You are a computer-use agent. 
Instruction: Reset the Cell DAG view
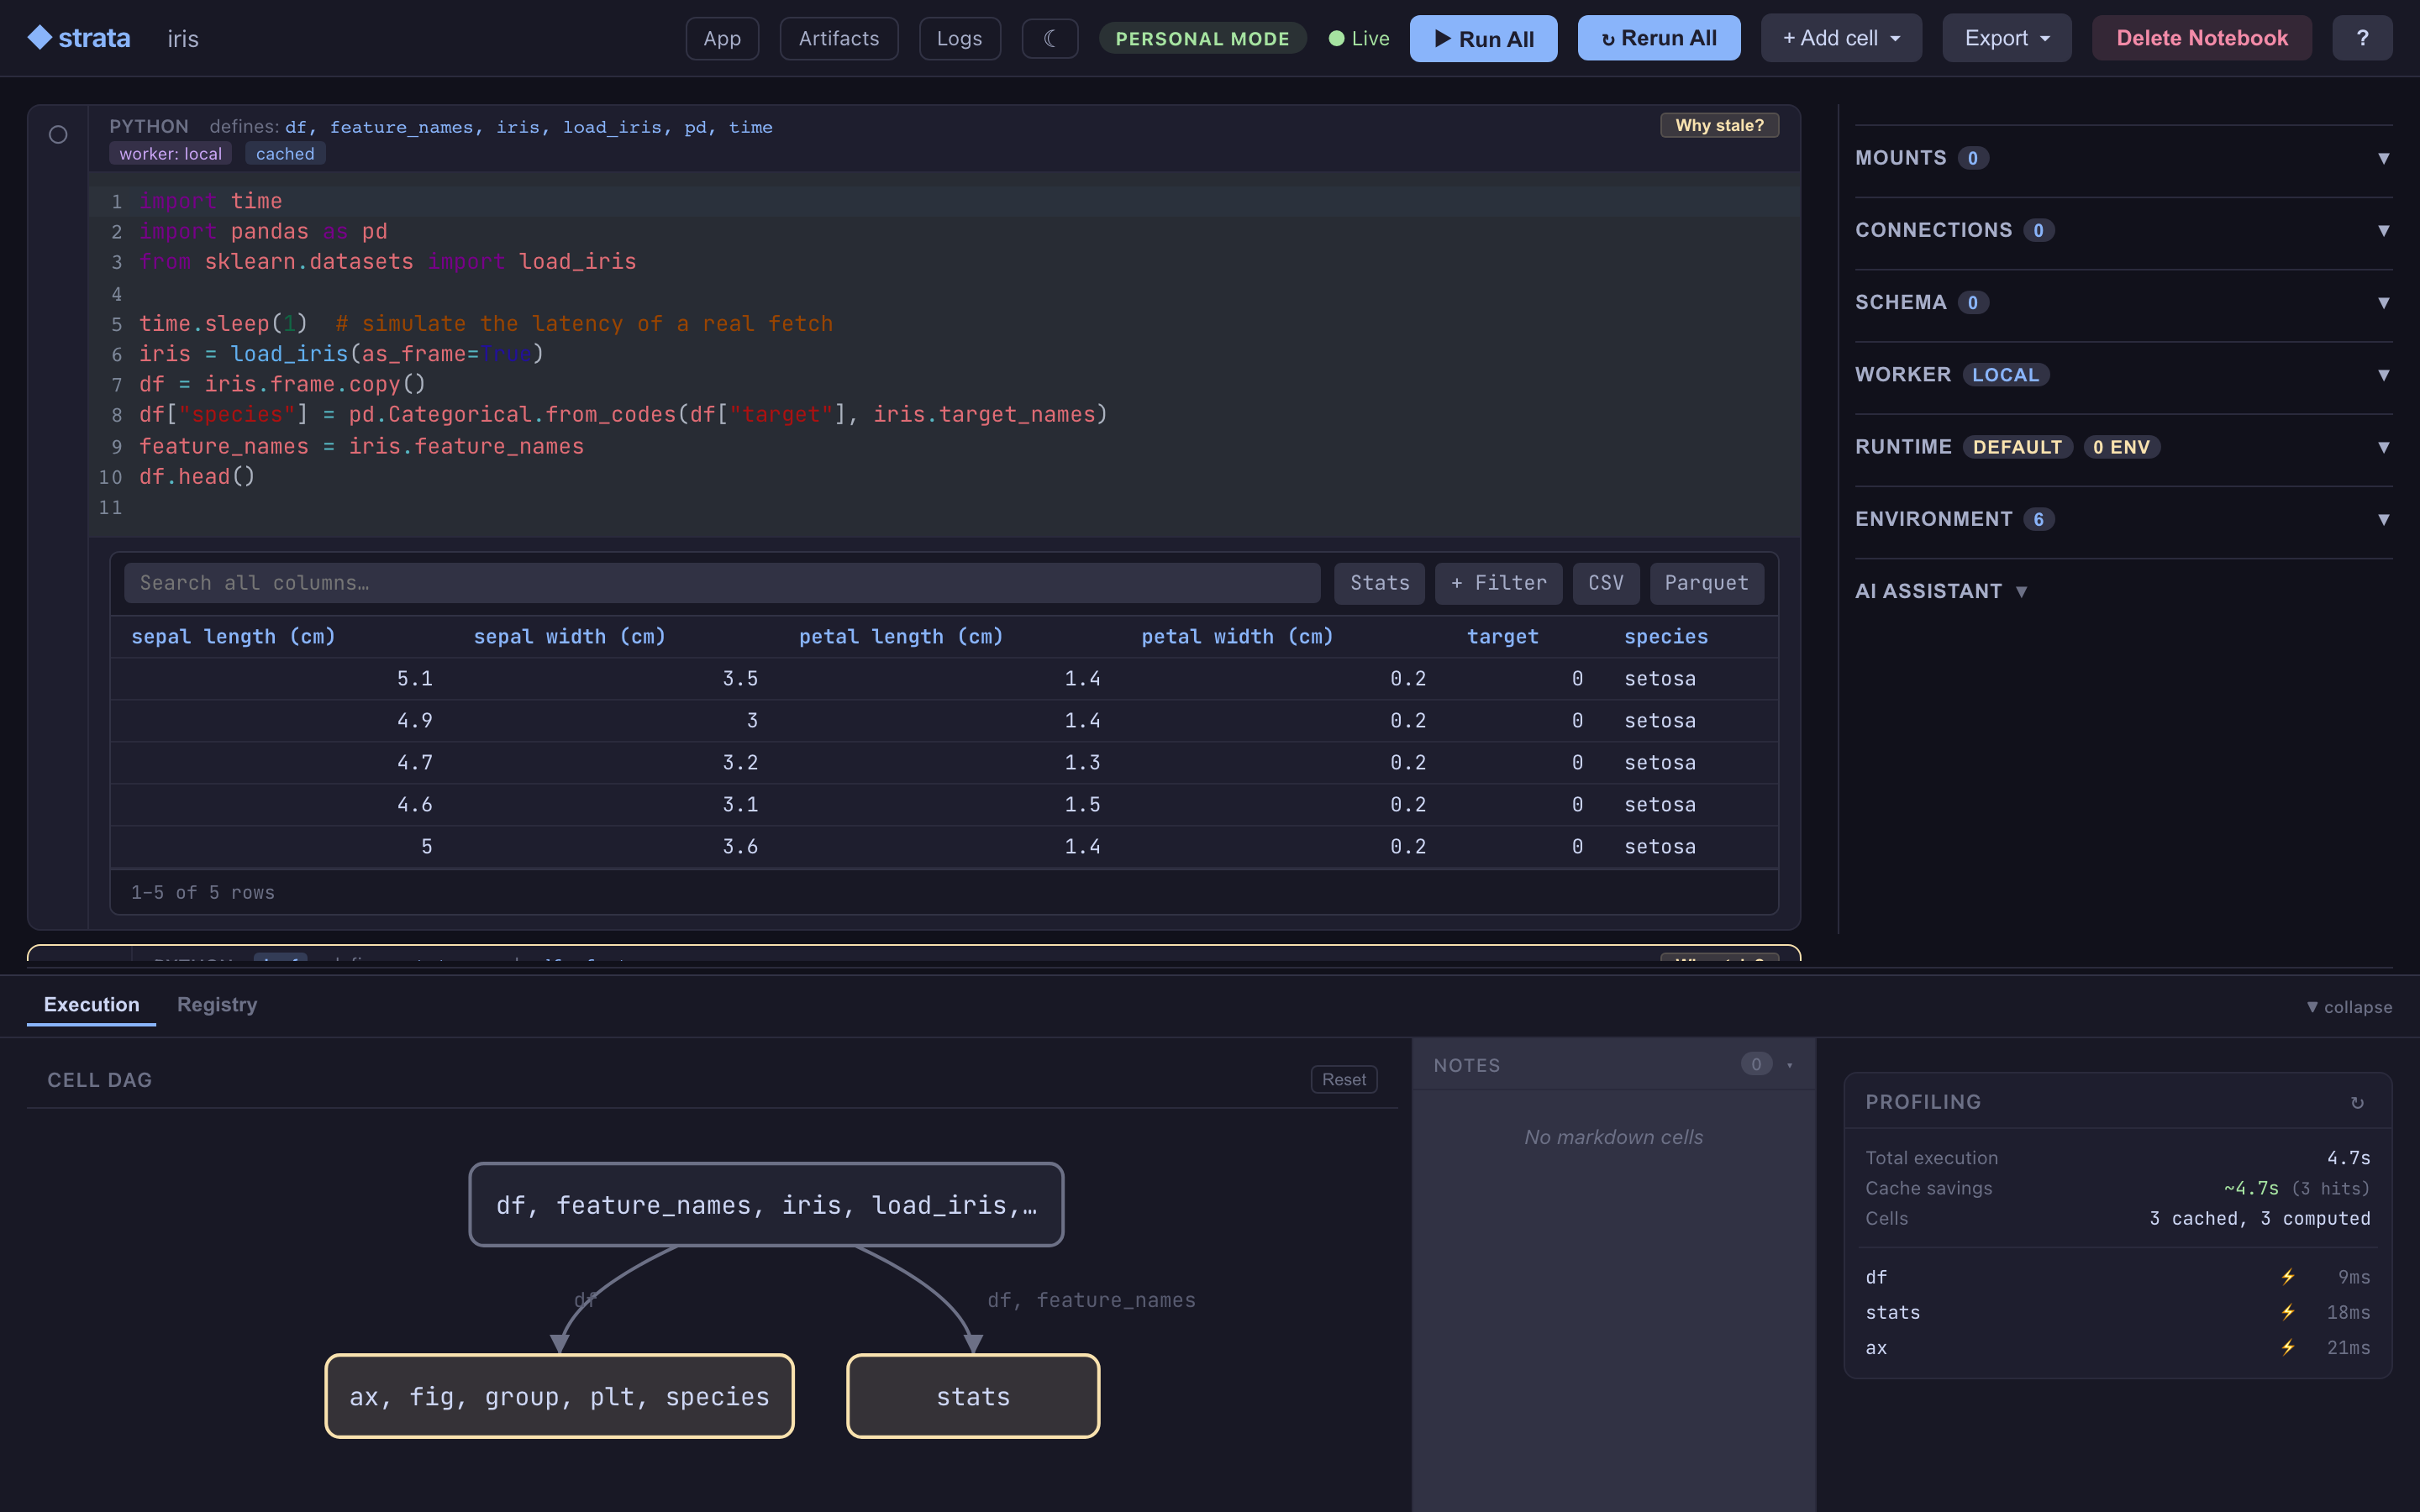1343,1079
